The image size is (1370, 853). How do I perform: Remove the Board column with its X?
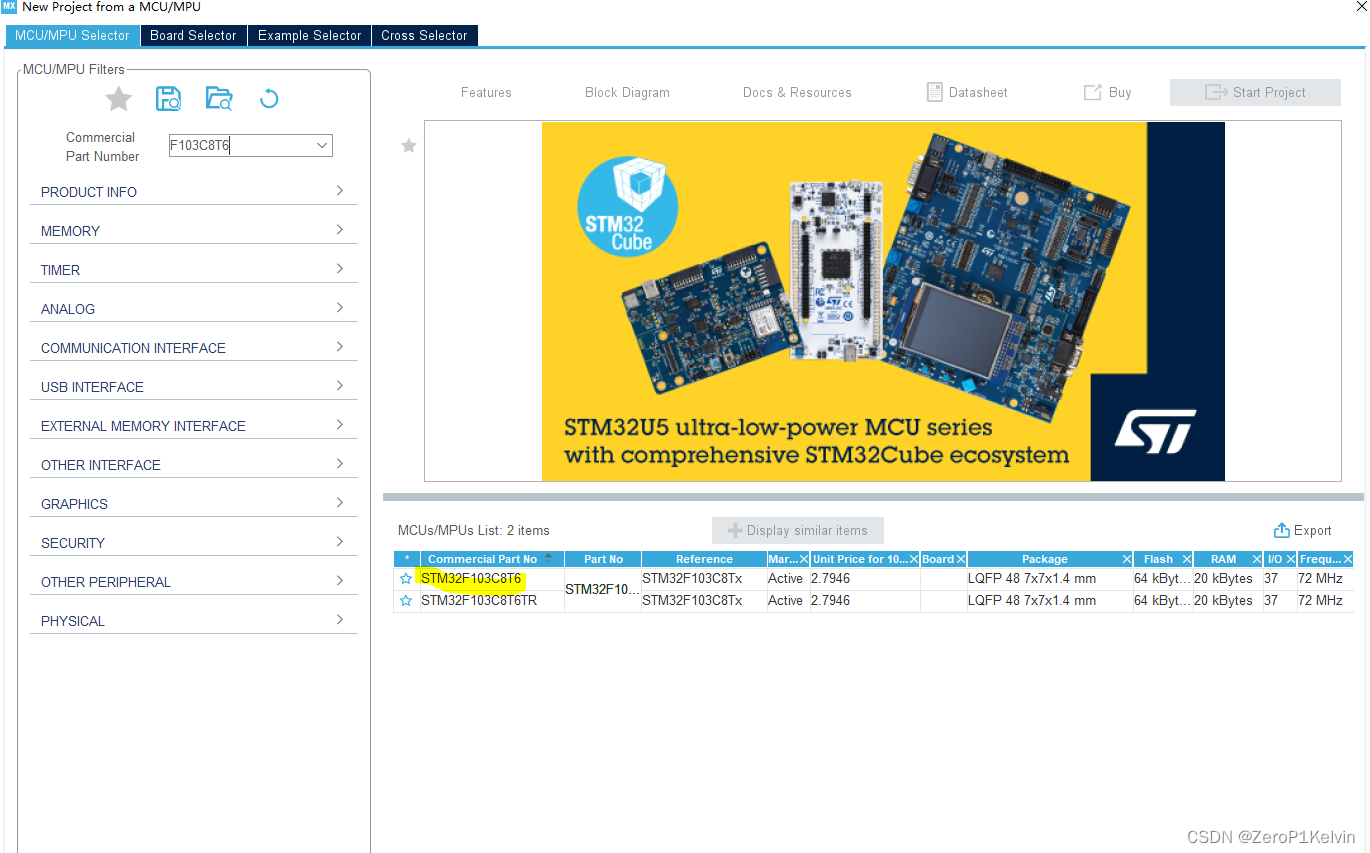pos(961,559)
